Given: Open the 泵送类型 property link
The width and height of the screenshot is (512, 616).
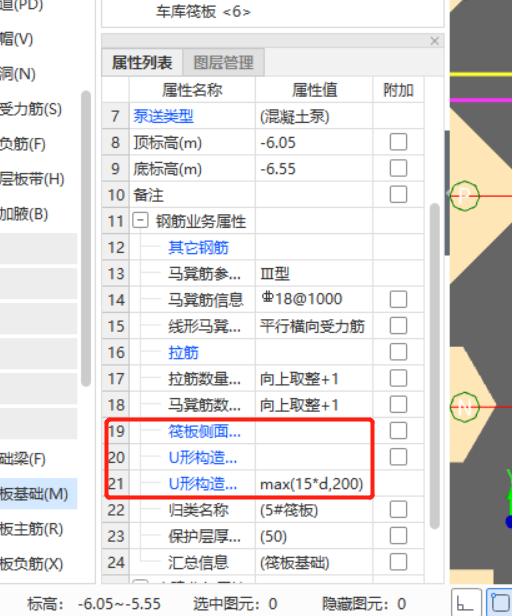Looking at the screenshot, I should (163, 116).
